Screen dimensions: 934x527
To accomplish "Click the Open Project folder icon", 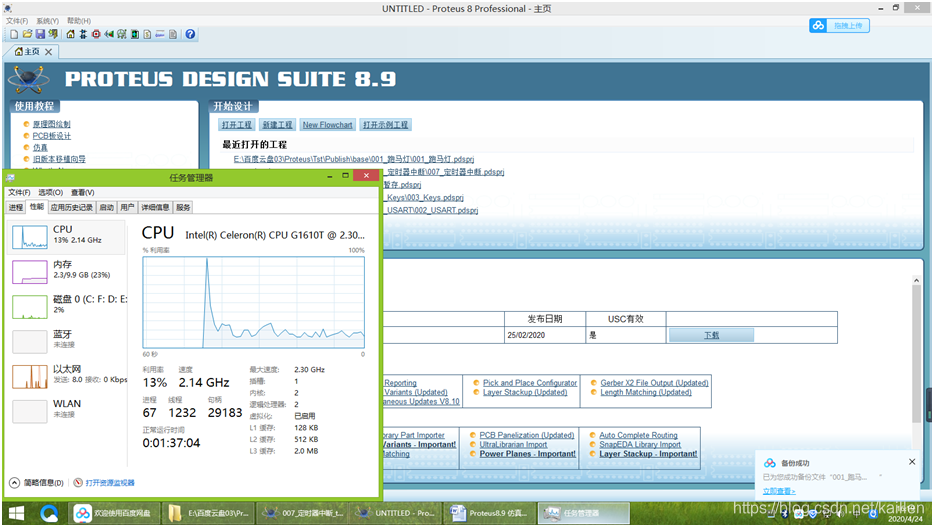I will click(27, 34).
